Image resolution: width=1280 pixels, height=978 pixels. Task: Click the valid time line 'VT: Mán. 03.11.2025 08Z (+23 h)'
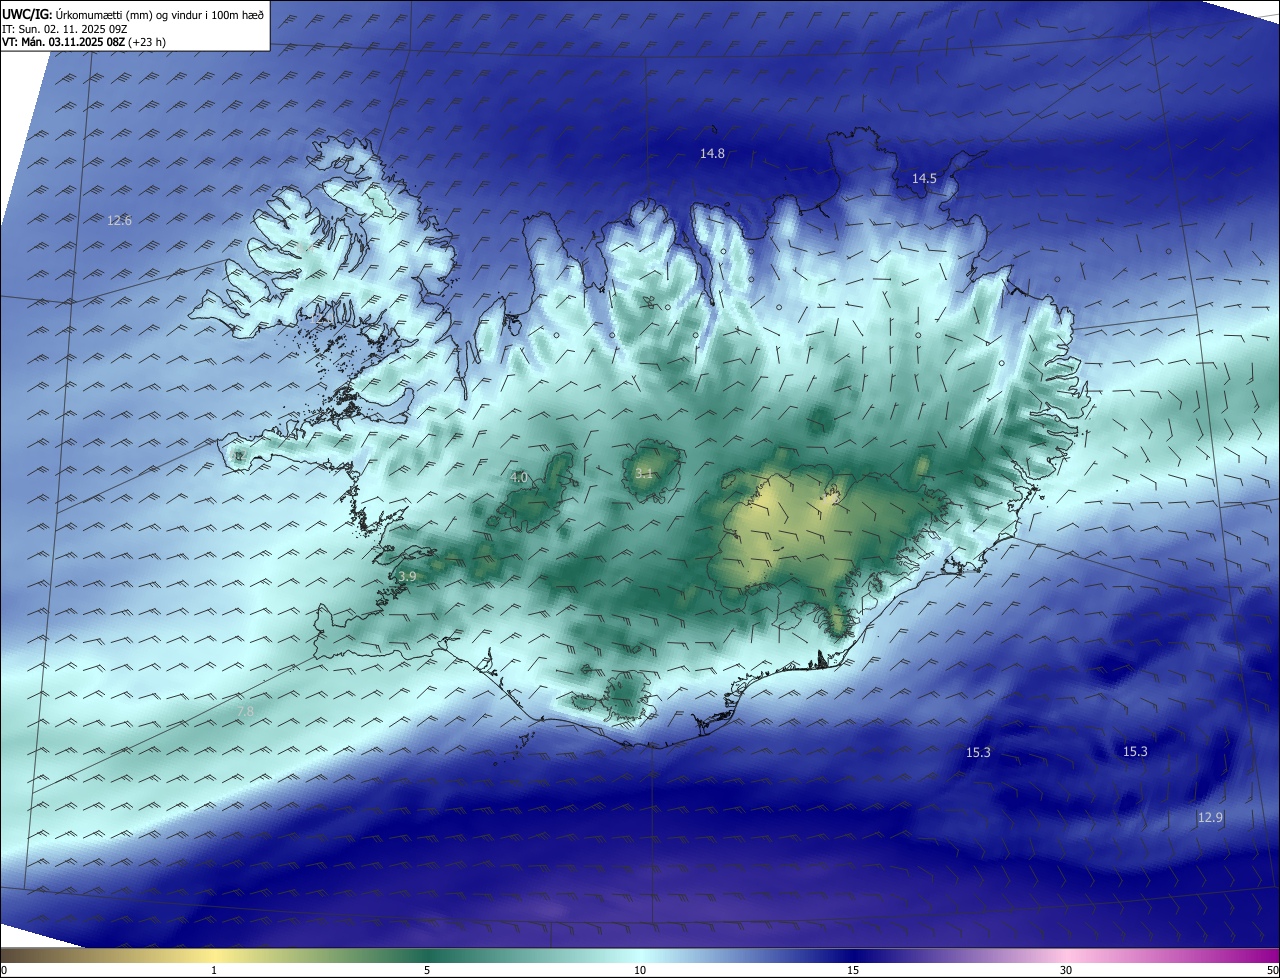click(x=84, y=42)
